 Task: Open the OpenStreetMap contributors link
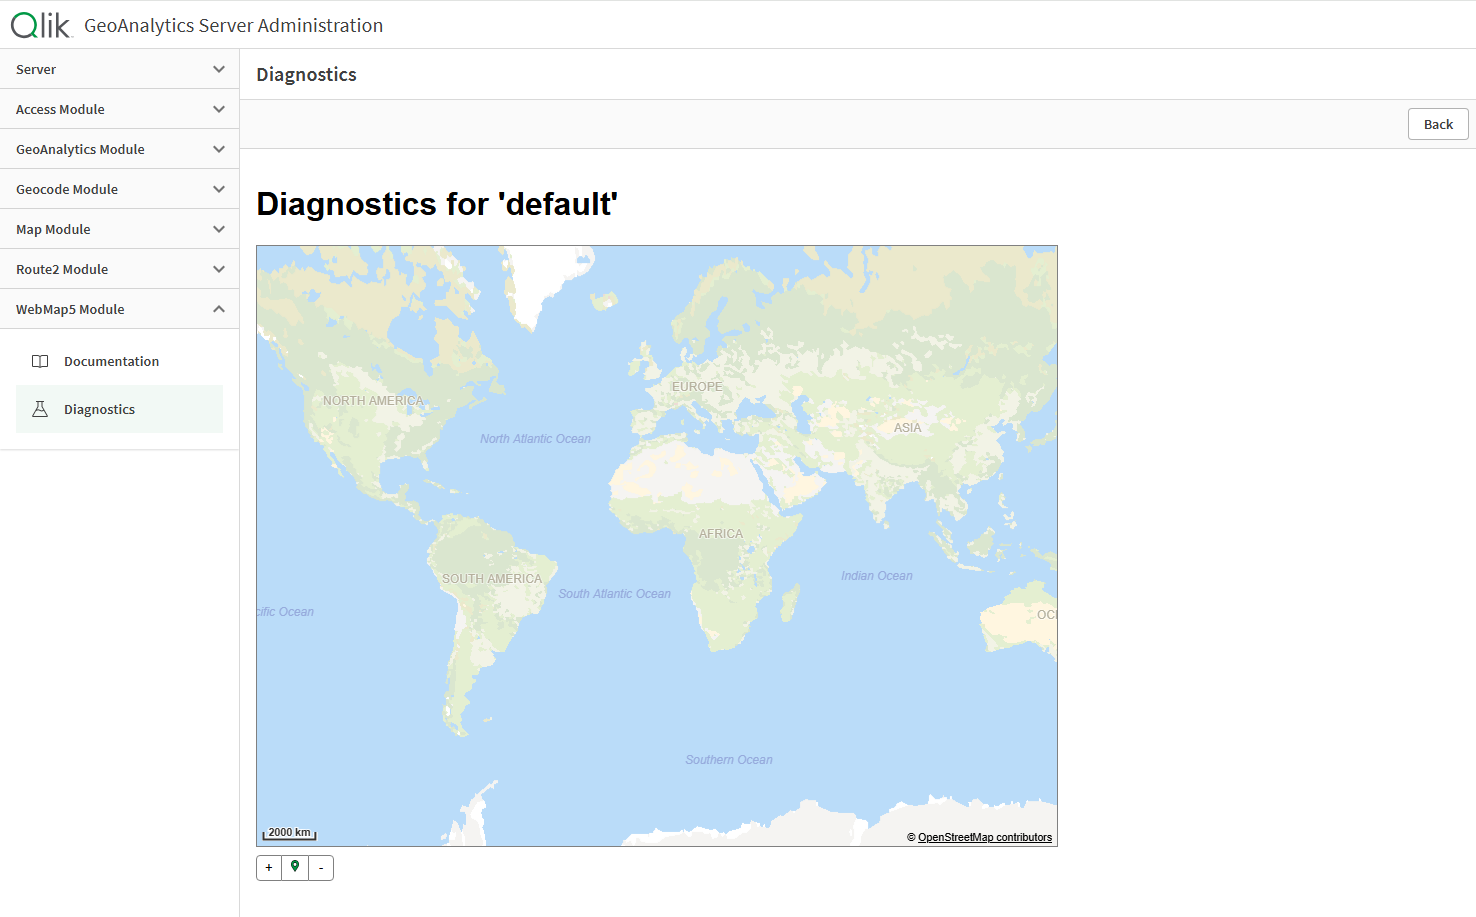(984, 838)
